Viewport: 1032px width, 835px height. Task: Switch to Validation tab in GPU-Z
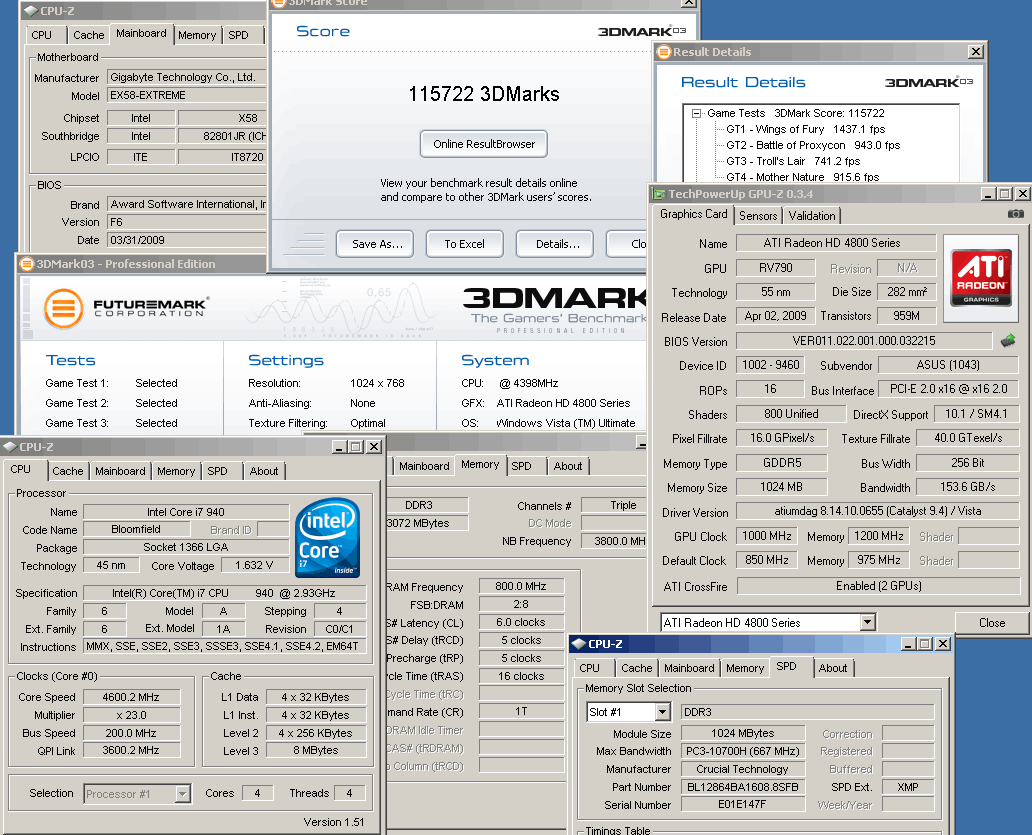pyautogui.click(x=812, y=216)
